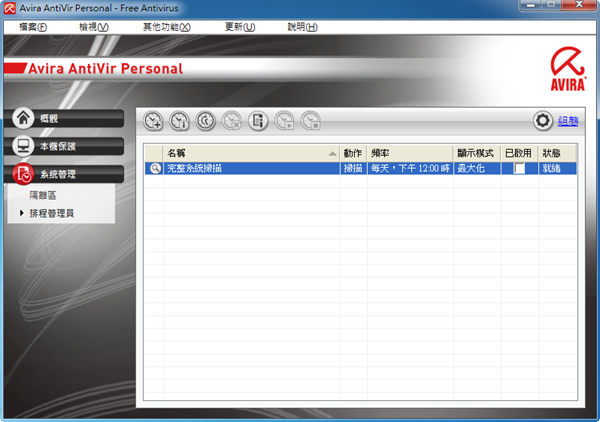Click the gear configuration icon

tap(543, 121)
